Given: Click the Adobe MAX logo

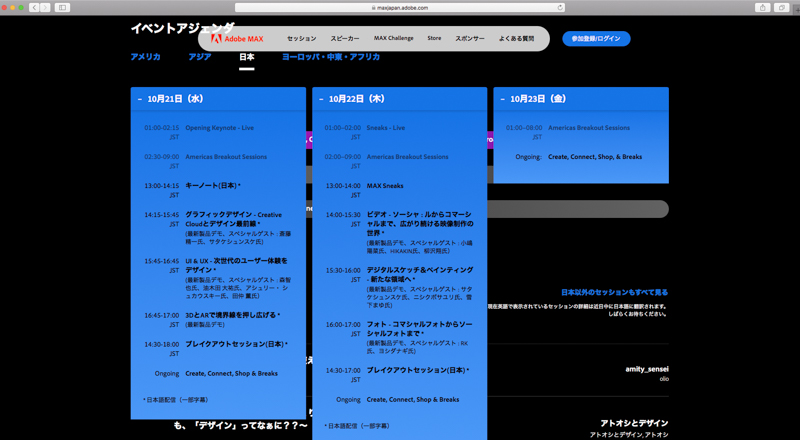Looking at the screenshot, I should 237,39.
